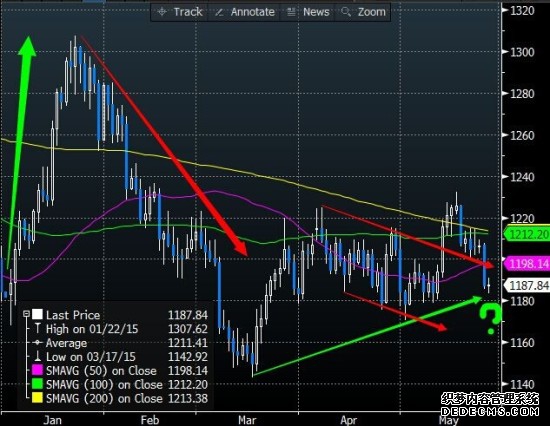Click the 1160 price axis label
The height and width of the screenshot is (426, 550).
click(x=522, y=342)
